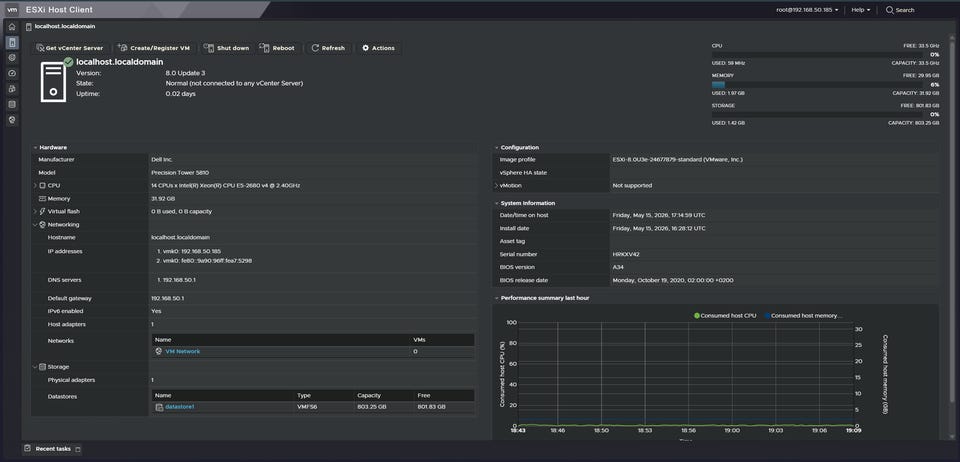Click the vm logo in the header

(12, 9)
